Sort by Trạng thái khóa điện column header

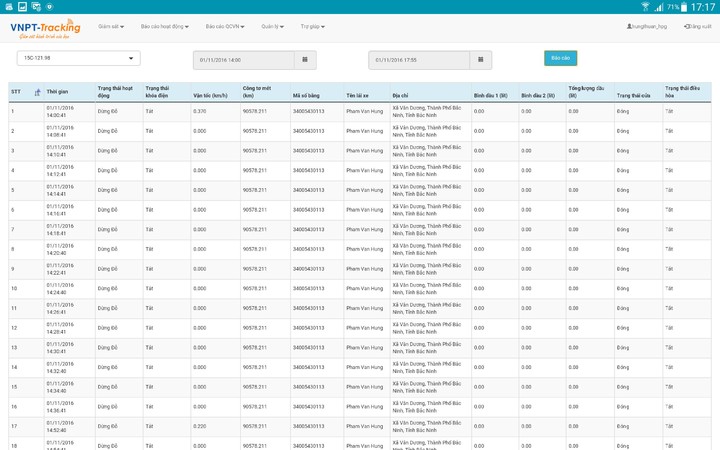pos(167,92)
